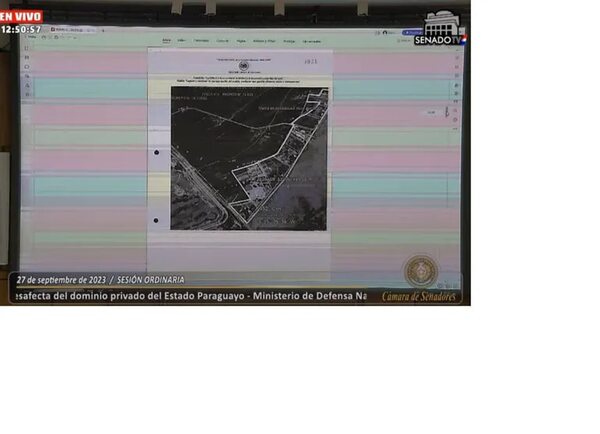Viewport: 600px width, 434px height.
Task: Click the aerial map image on the page
Action: [x=249, y=158]
